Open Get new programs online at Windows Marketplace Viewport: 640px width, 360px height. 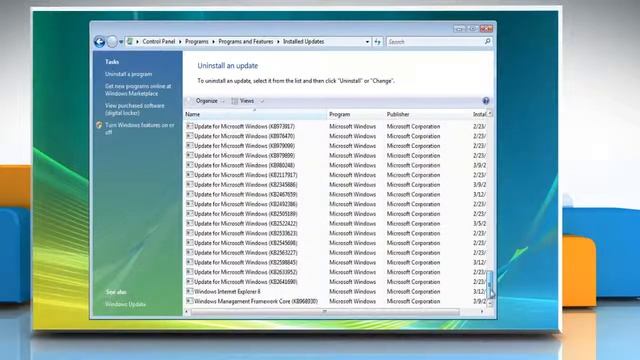pos(138,90)
